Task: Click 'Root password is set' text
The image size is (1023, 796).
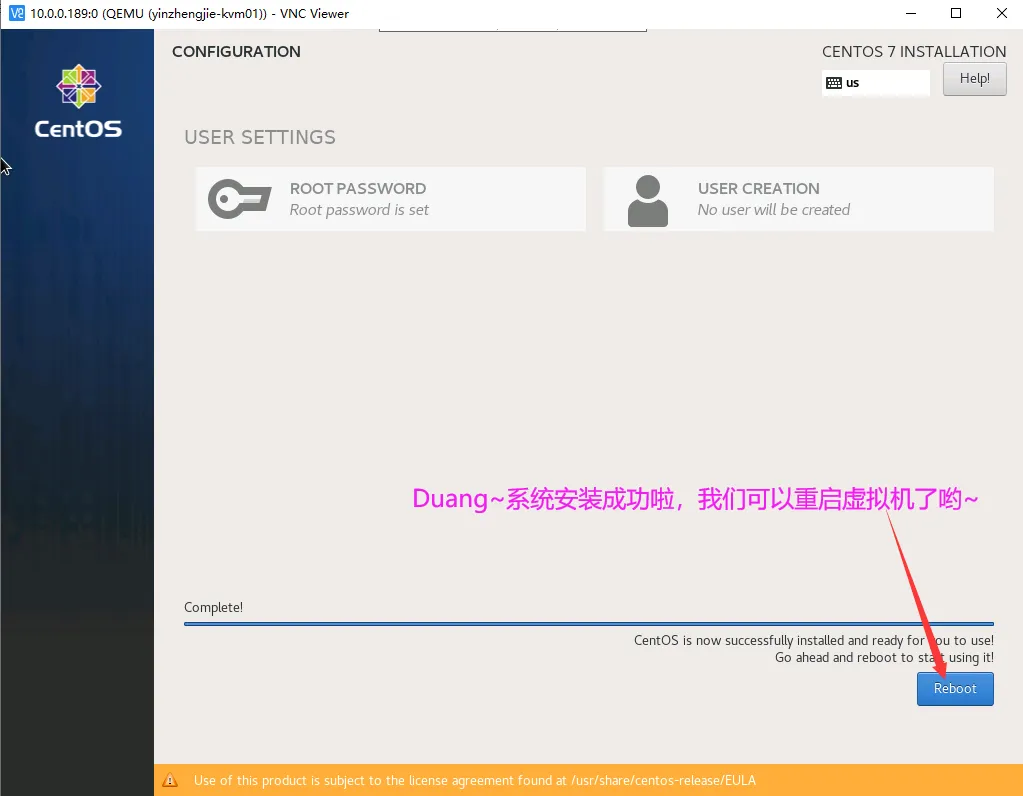Action: (x=359, y=210)
